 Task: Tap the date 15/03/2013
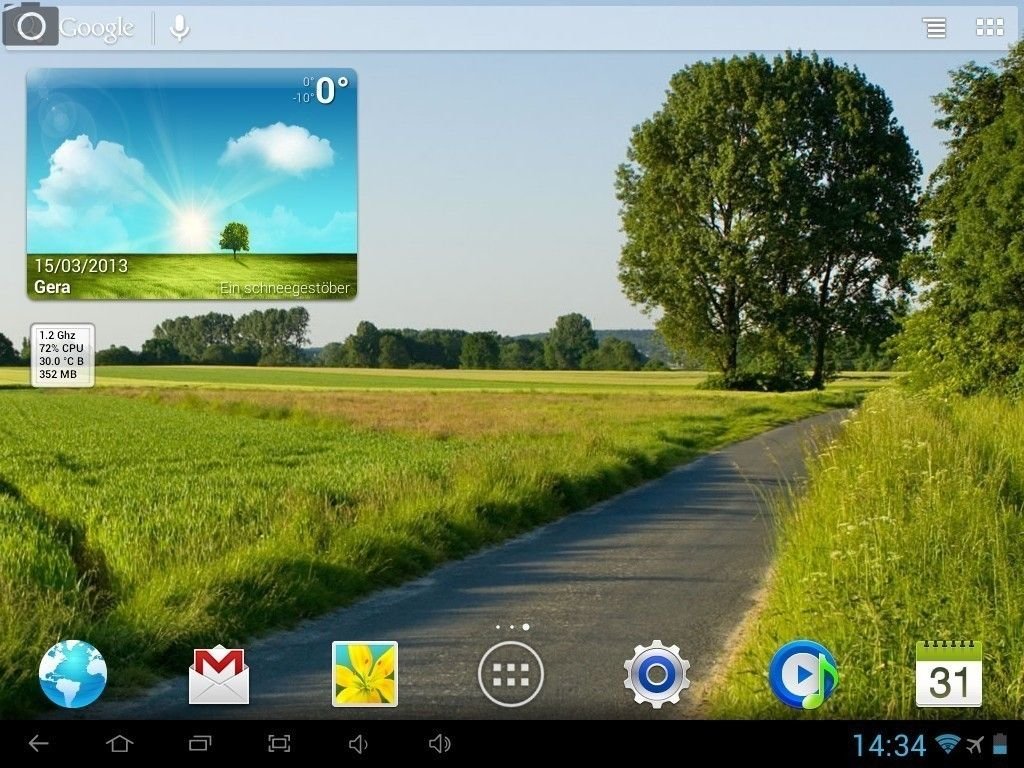[81, 266]
